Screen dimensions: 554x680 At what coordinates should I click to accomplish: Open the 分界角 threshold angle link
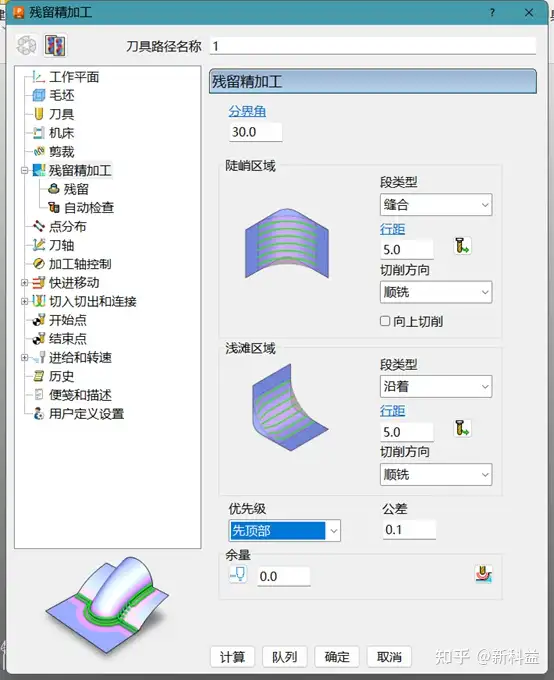247,111
